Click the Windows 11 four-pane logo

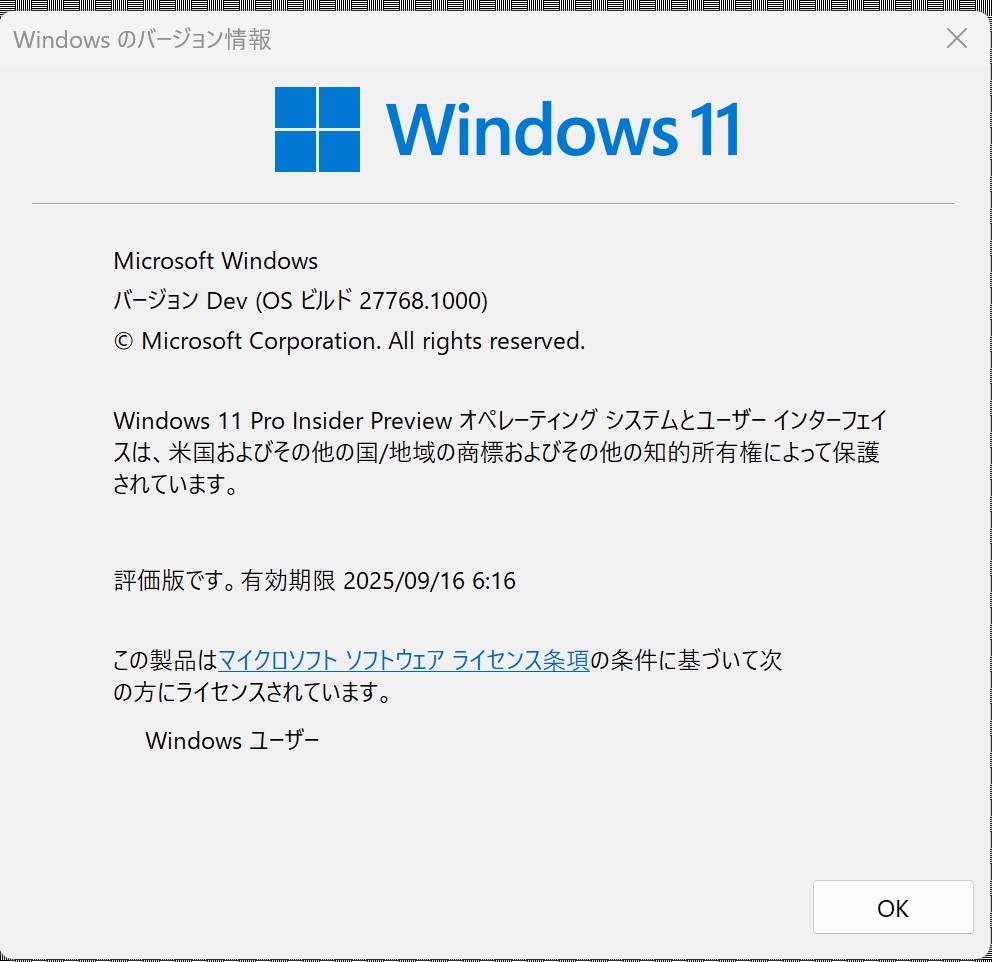[x=318, y=130]
